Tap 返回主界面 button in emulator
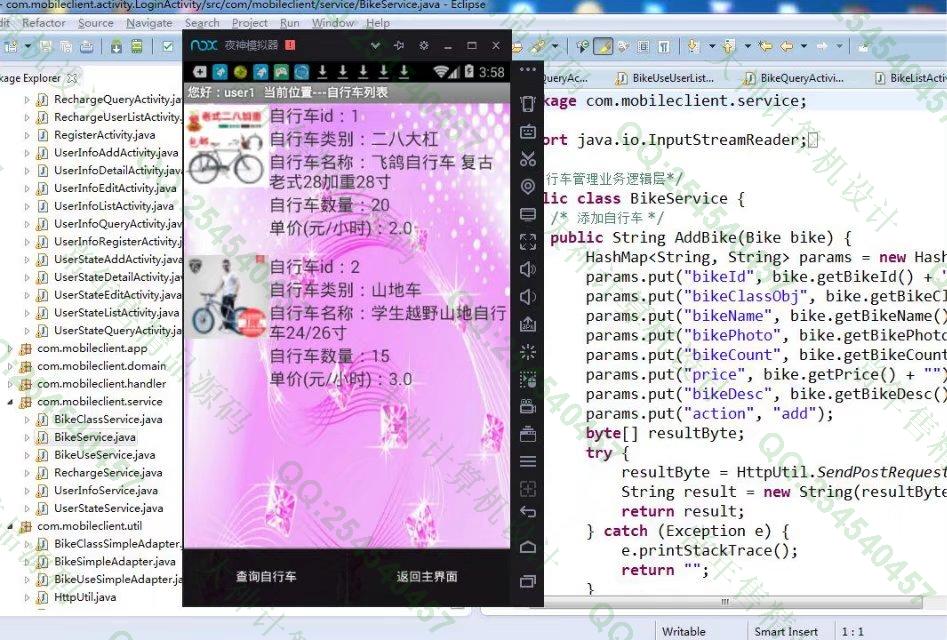This screenshot has width=947, height=640. [427, 577]
